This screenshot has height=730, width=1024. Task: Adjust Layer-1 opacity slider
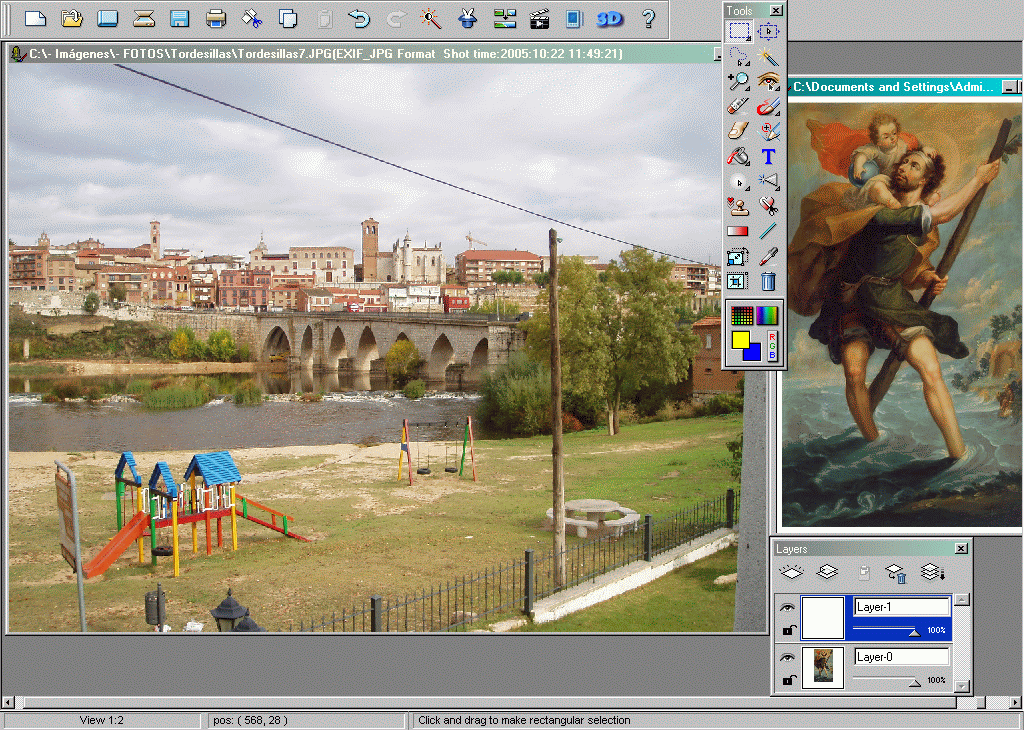pos(914,631)
